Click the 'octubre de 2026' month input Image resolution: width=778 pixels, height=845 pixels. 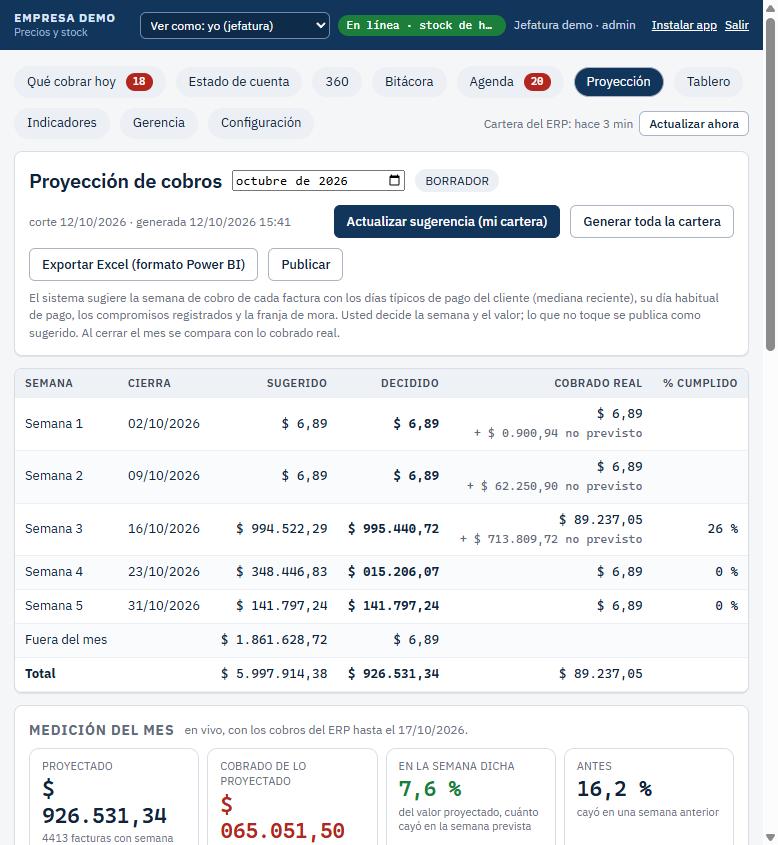point(318,181)
